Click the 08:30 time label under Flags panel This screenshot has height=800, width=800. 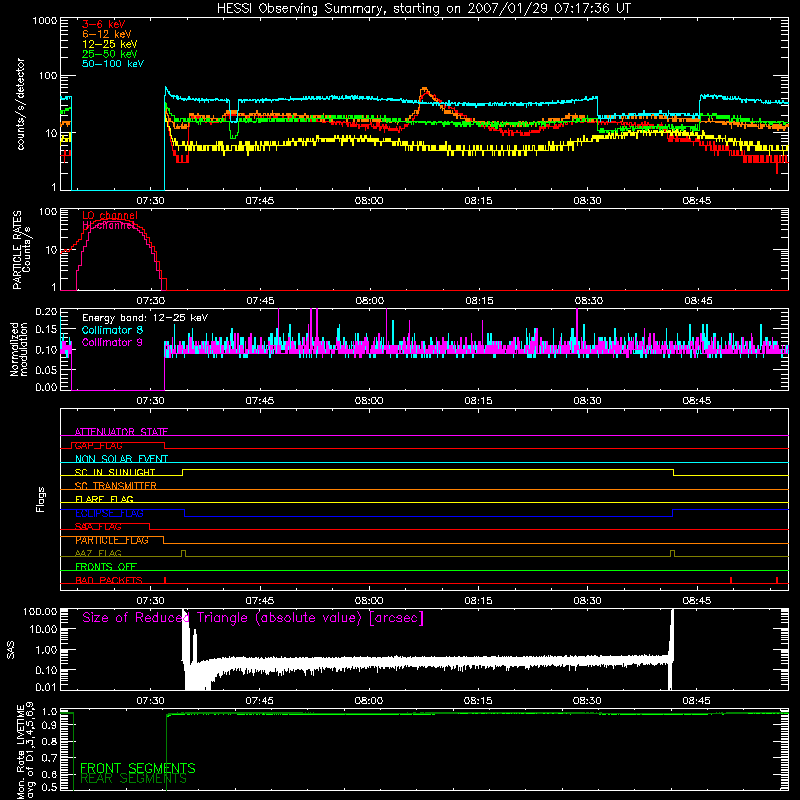pos(587,601)
